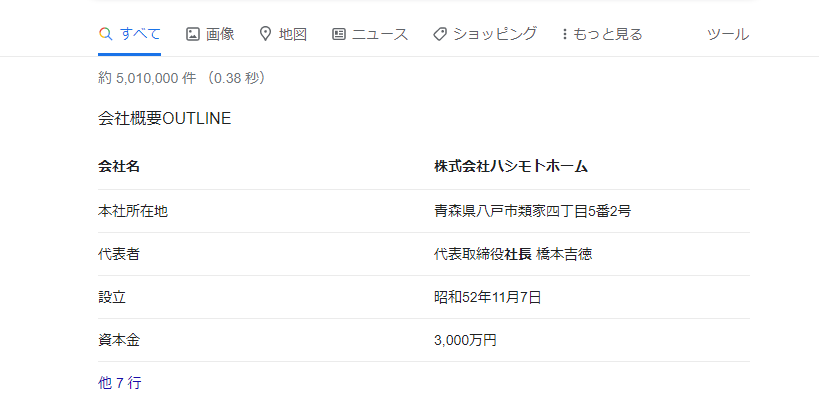This screenshot has height=415, width=819.
Task: Click the image icon for 画像
Action: tap(193, 34)
